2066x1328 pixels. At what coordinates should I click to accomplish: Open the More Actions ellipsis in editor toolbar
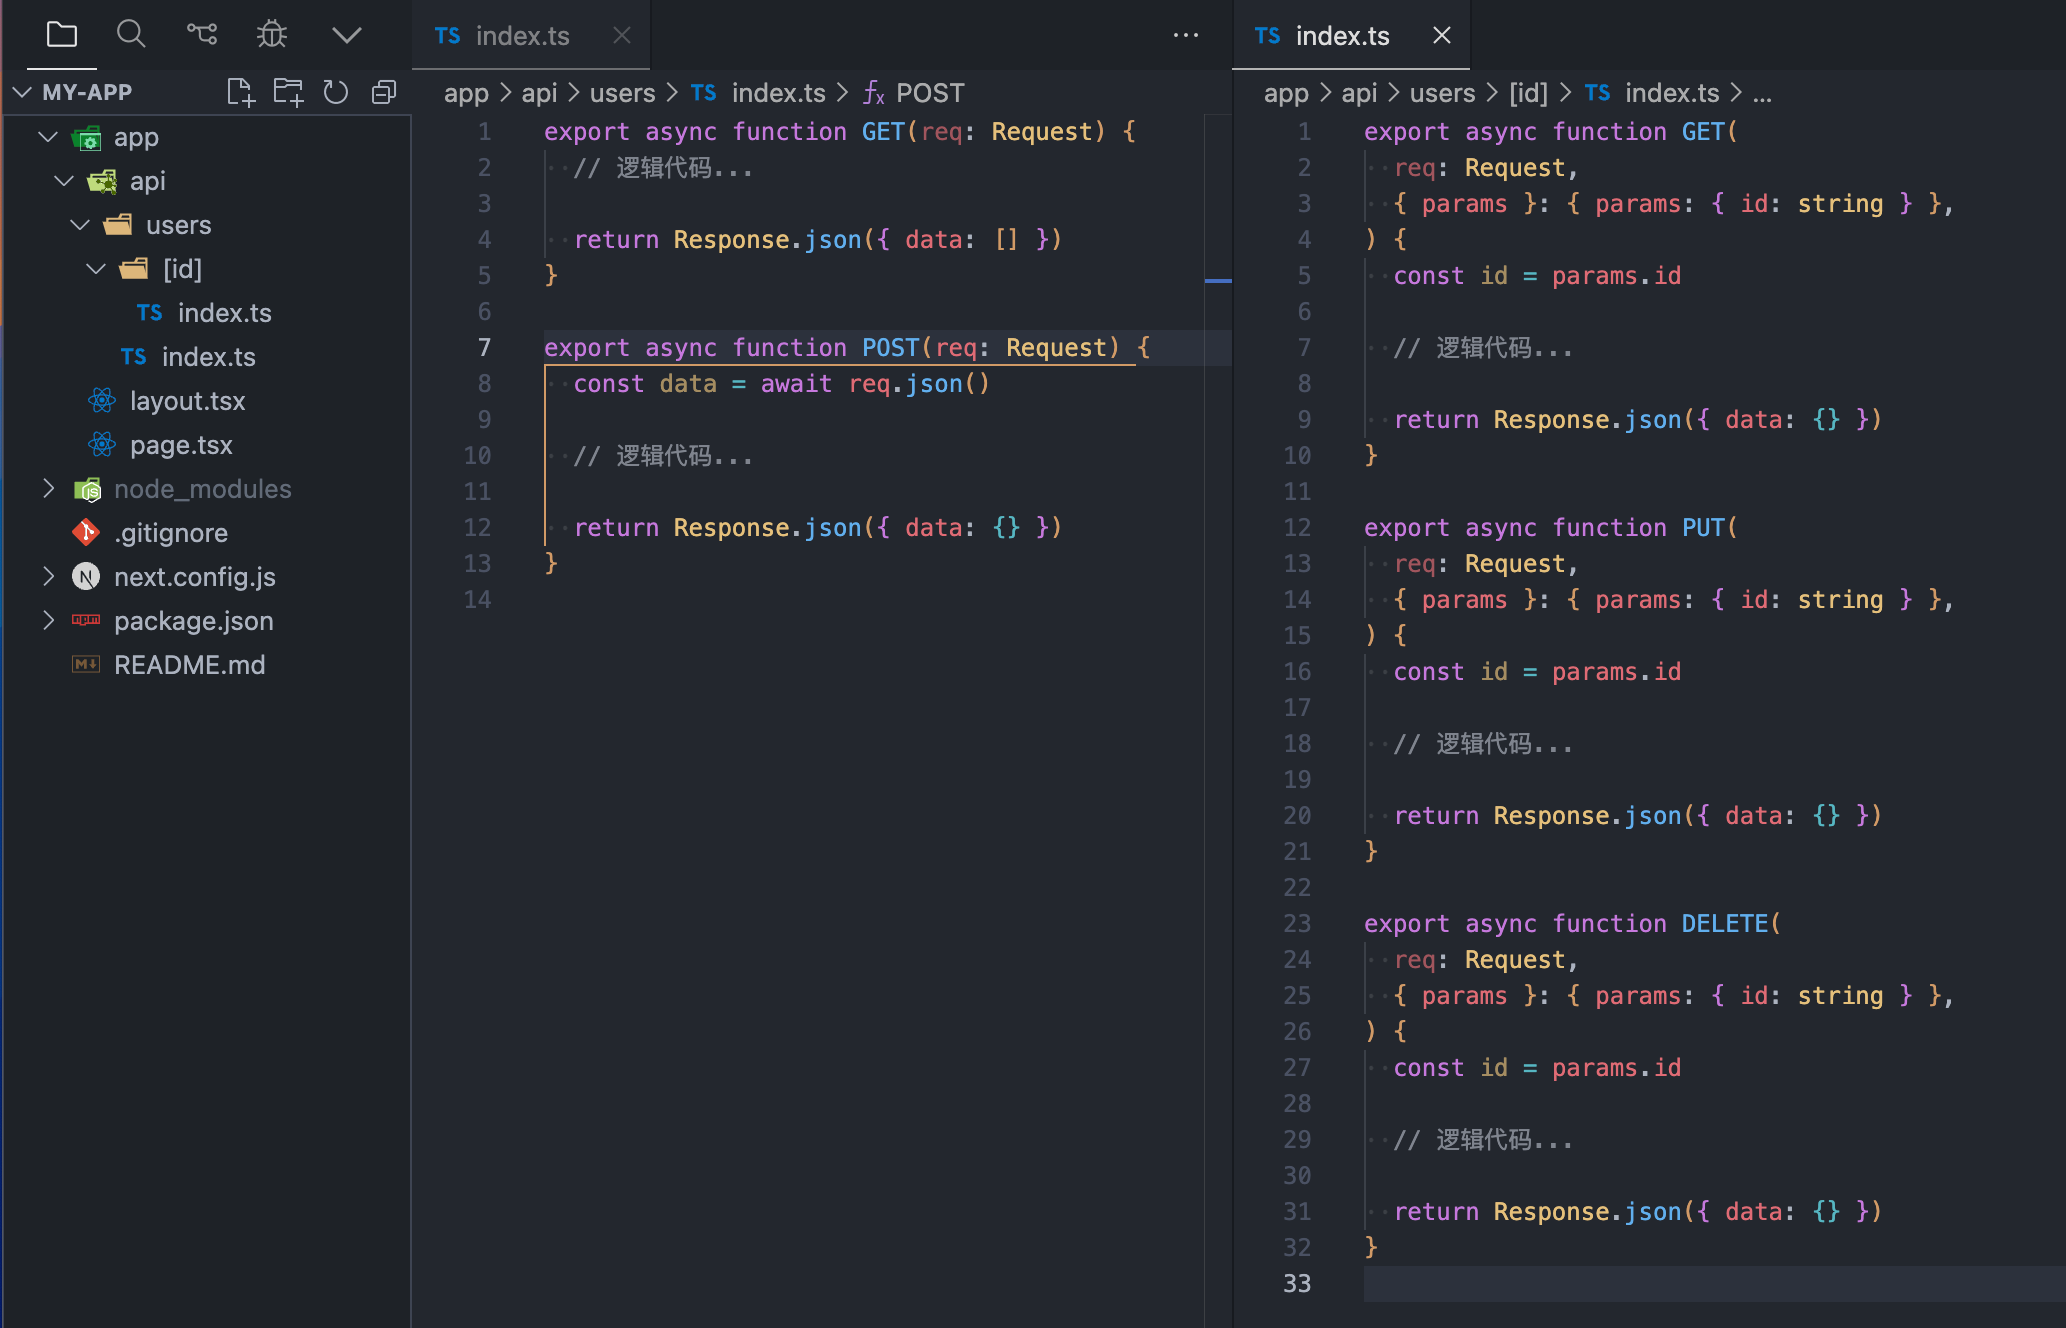pos(1185,35)
